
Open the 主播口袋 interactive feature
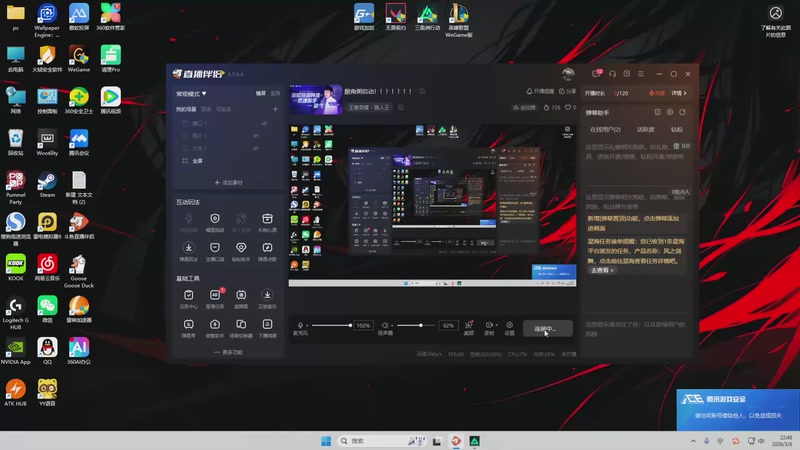pos(215,252)
